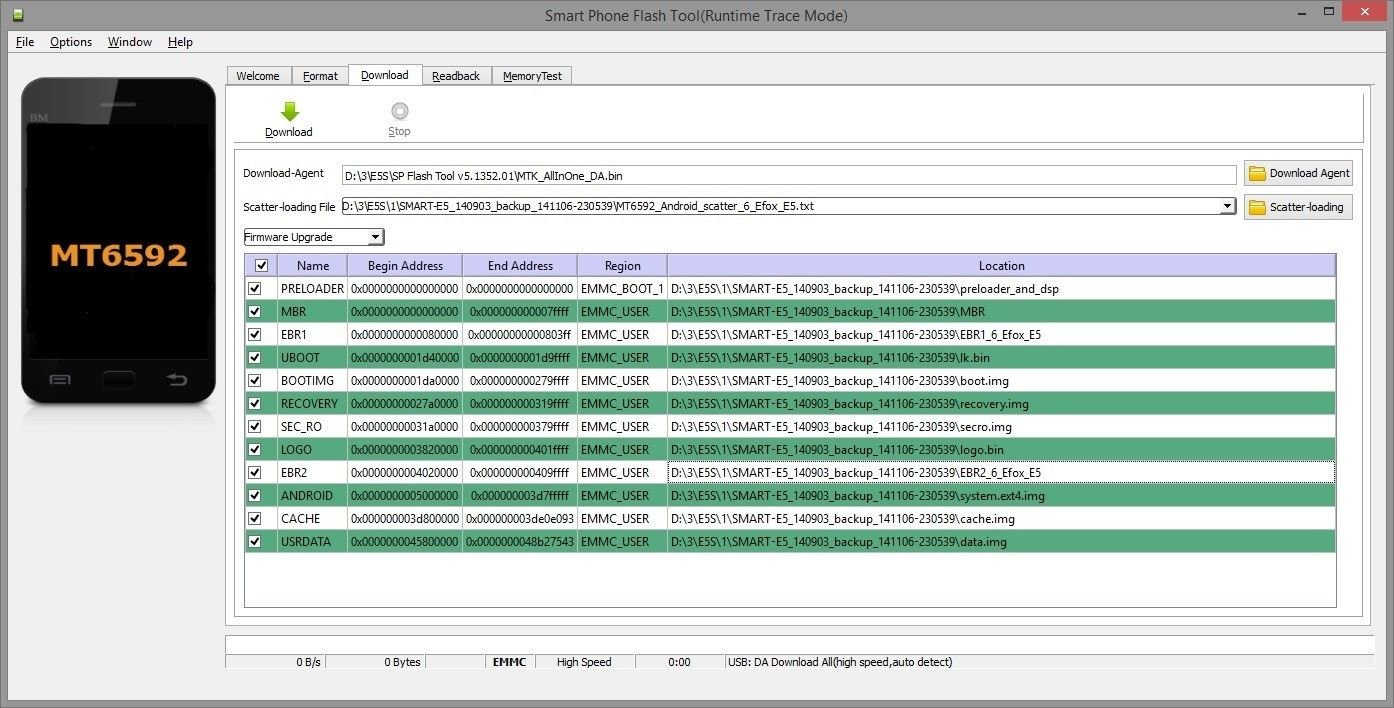Select the EBR2_6_Efox_E5 location cell

(1001, 472)
